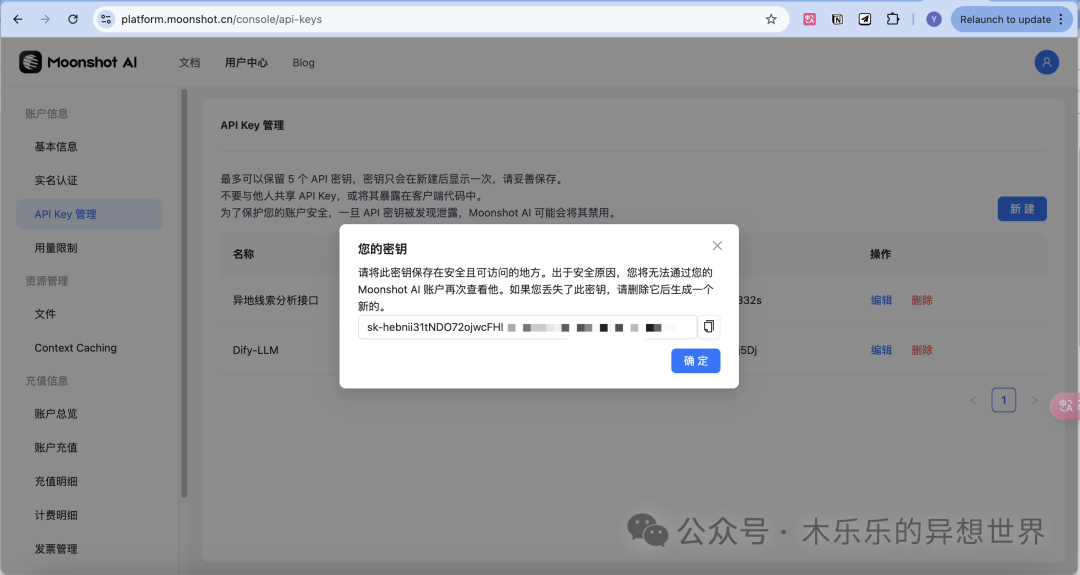The image size is (1080, 575).
Task: Go back with the browser back arrow
Action: pyautogui.click(x=18, y=19)
